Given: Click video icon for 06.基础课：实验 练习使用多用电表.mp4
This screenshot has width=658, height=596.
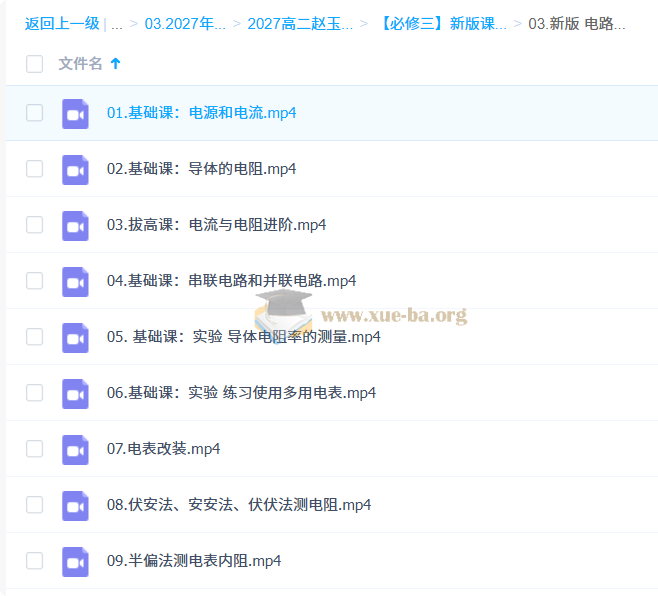Looking at the screenshot, I should coord(76,394).
